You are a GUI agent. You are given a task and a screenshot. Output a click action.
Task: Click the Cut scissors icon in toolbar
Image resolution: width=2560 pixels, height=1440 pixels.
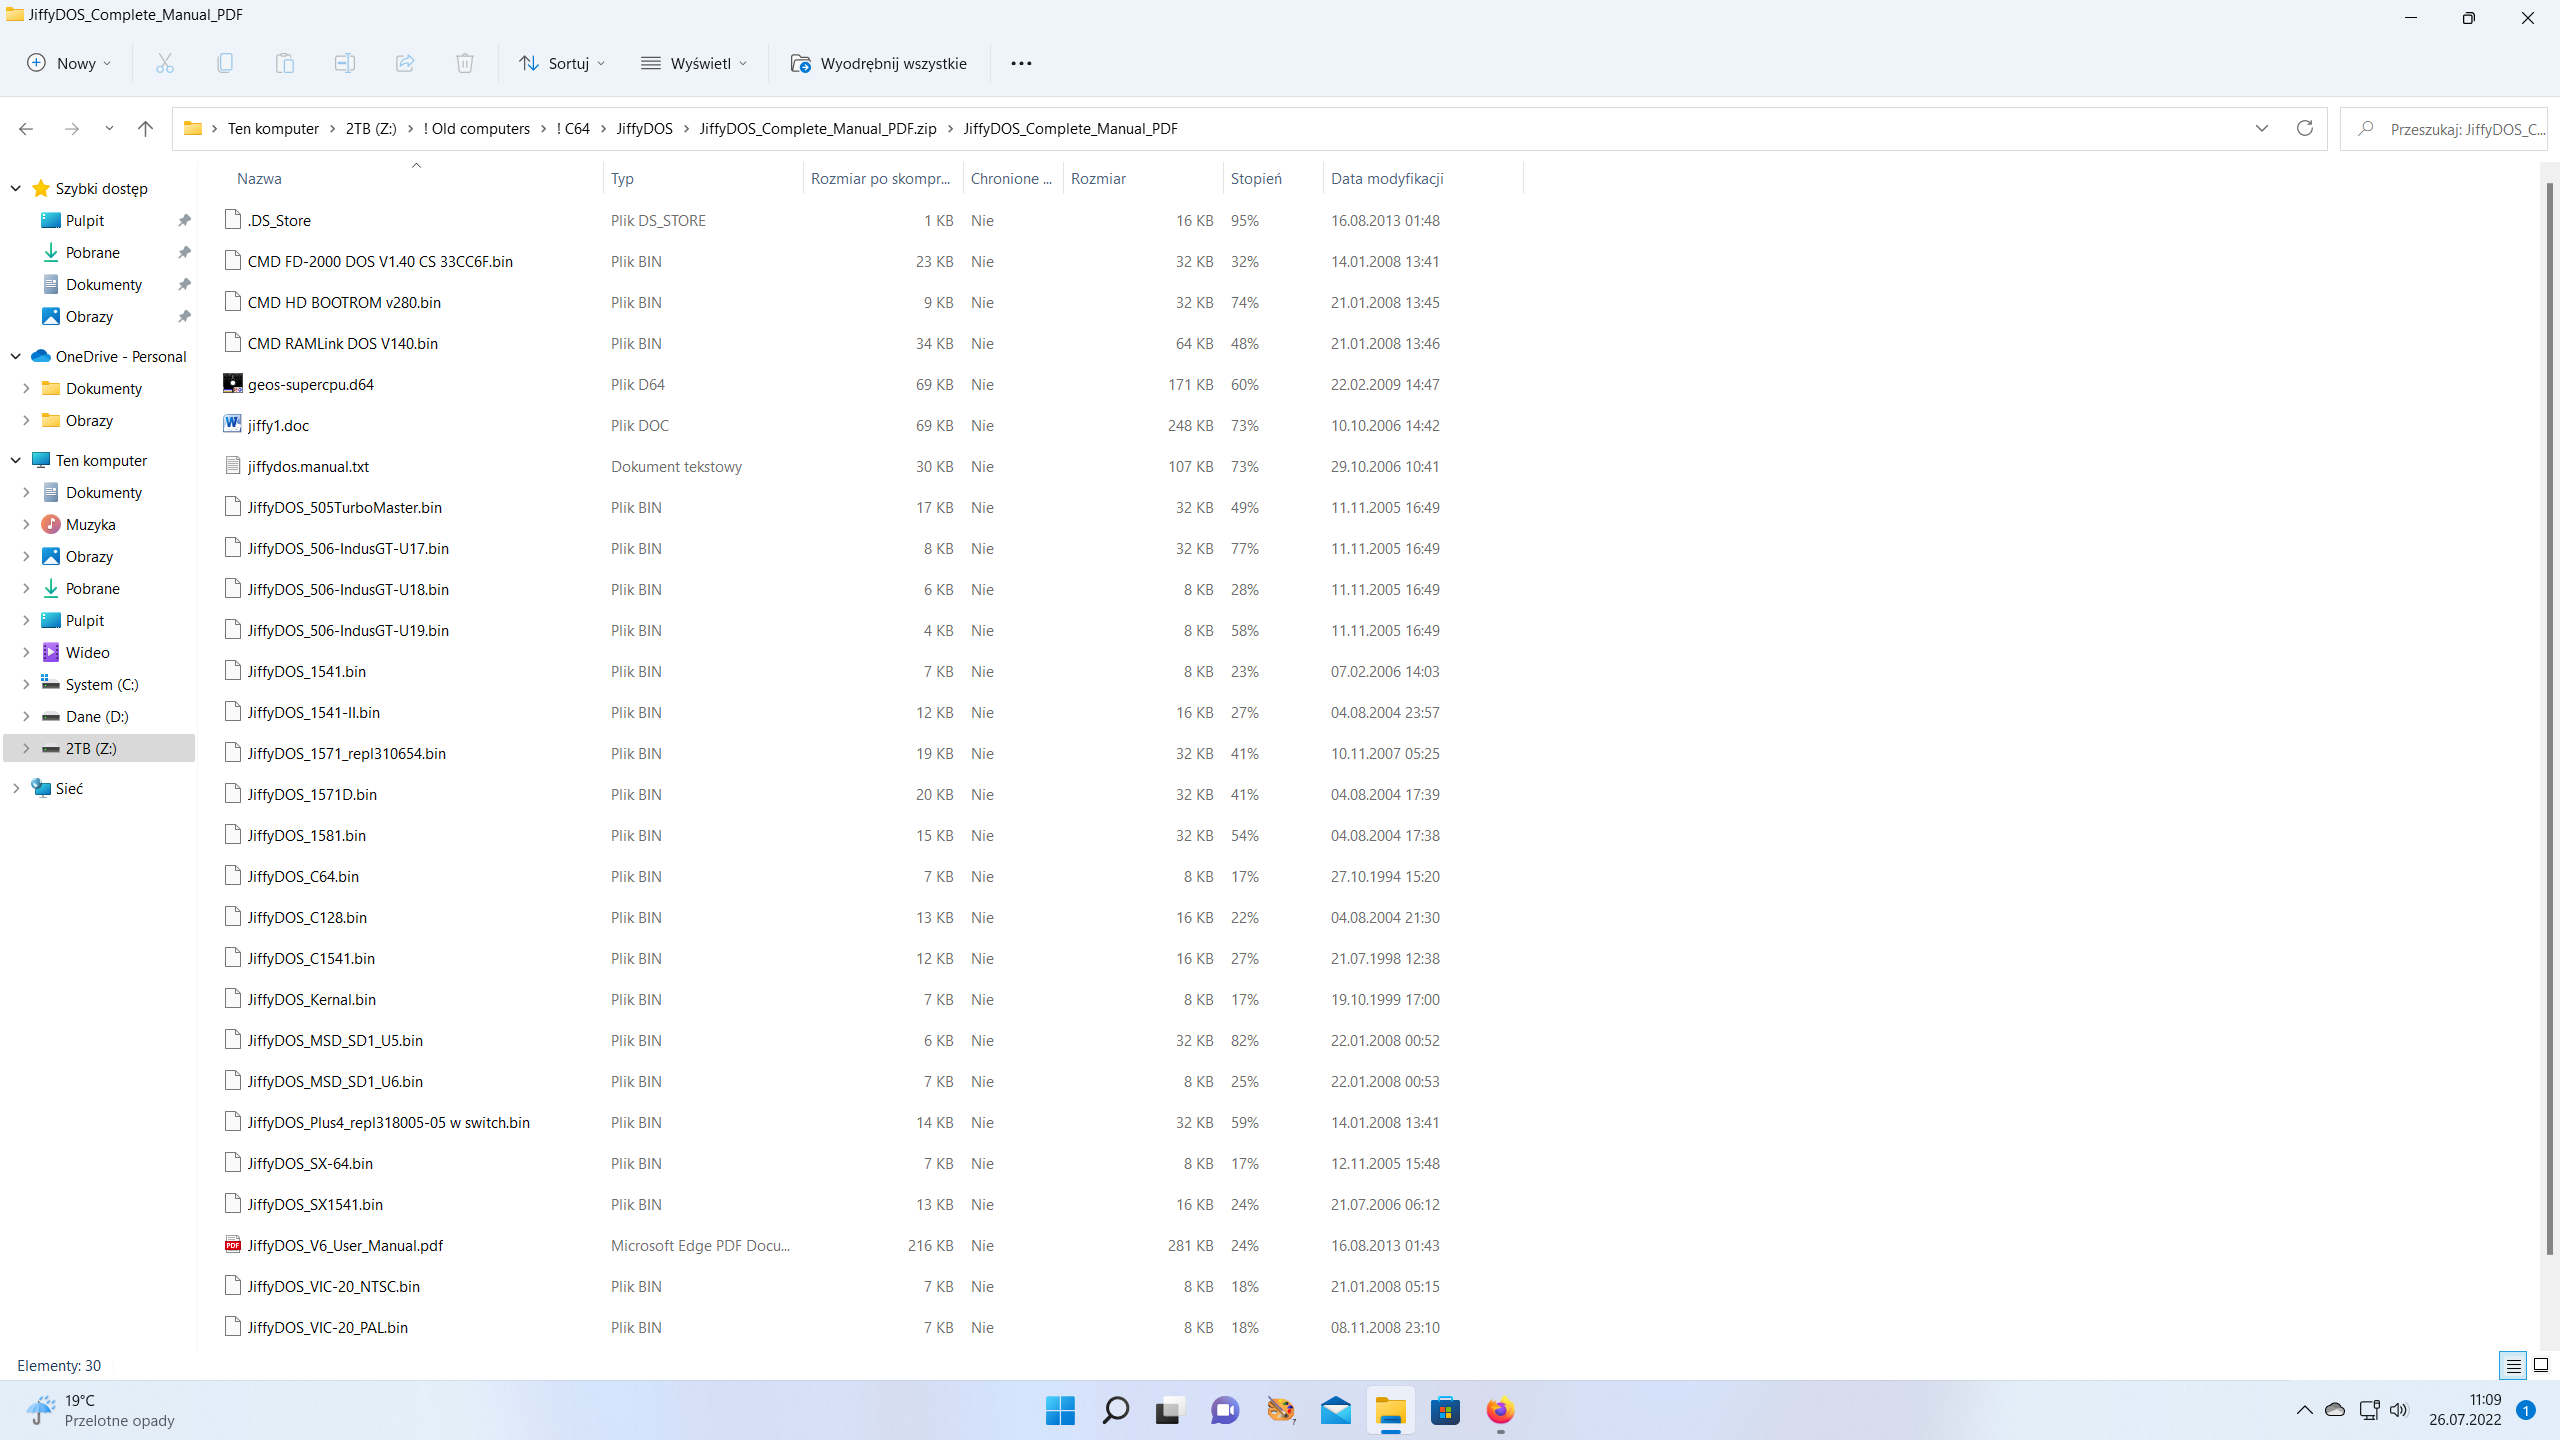pyautogui.click(x=165, y=63)
